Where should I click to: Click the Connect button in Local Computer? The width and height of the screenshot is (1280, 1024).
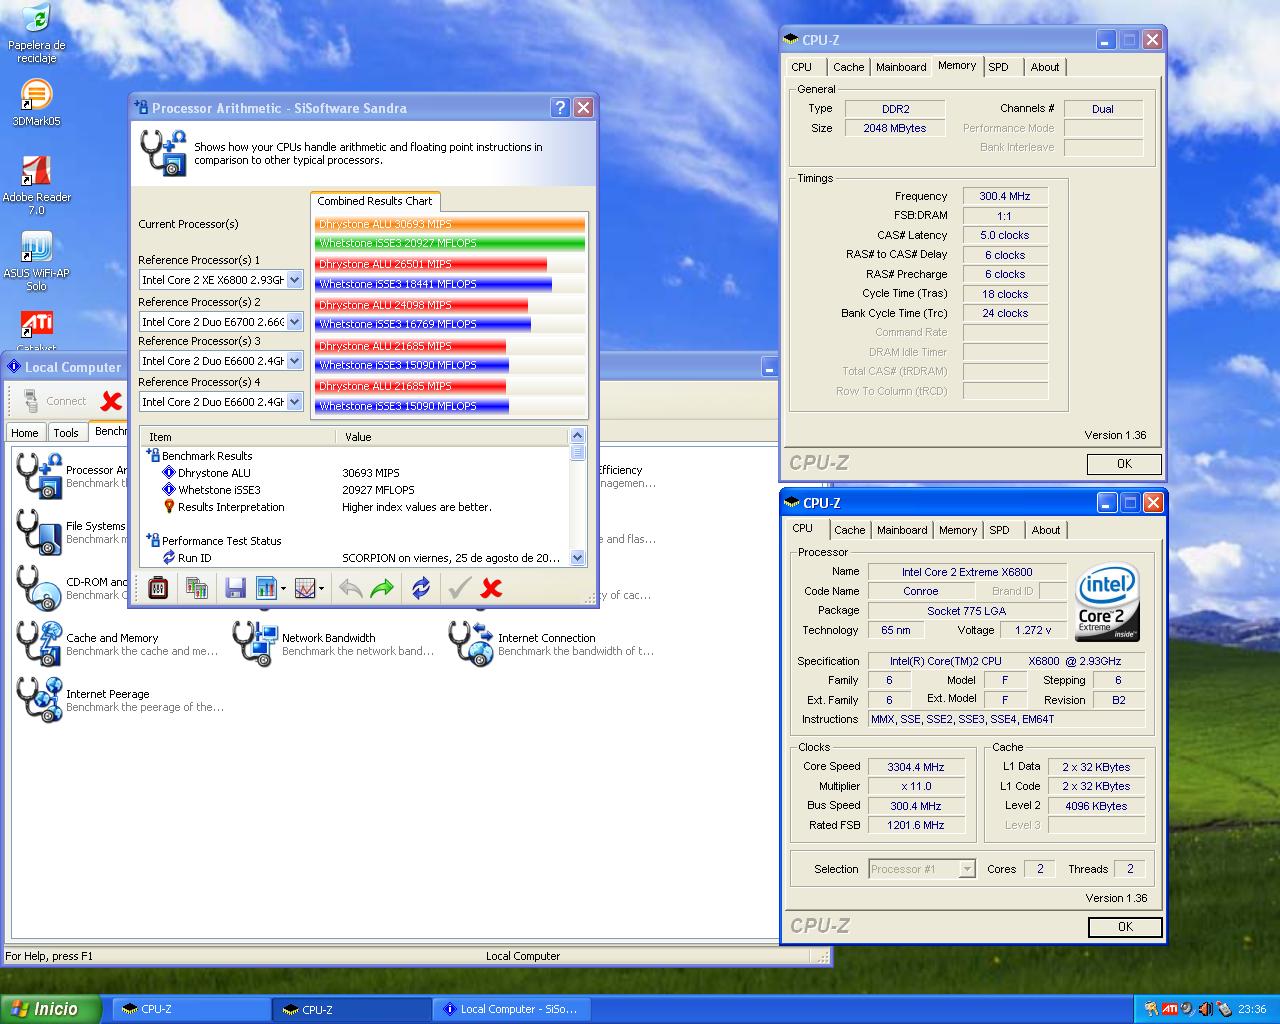55,401
